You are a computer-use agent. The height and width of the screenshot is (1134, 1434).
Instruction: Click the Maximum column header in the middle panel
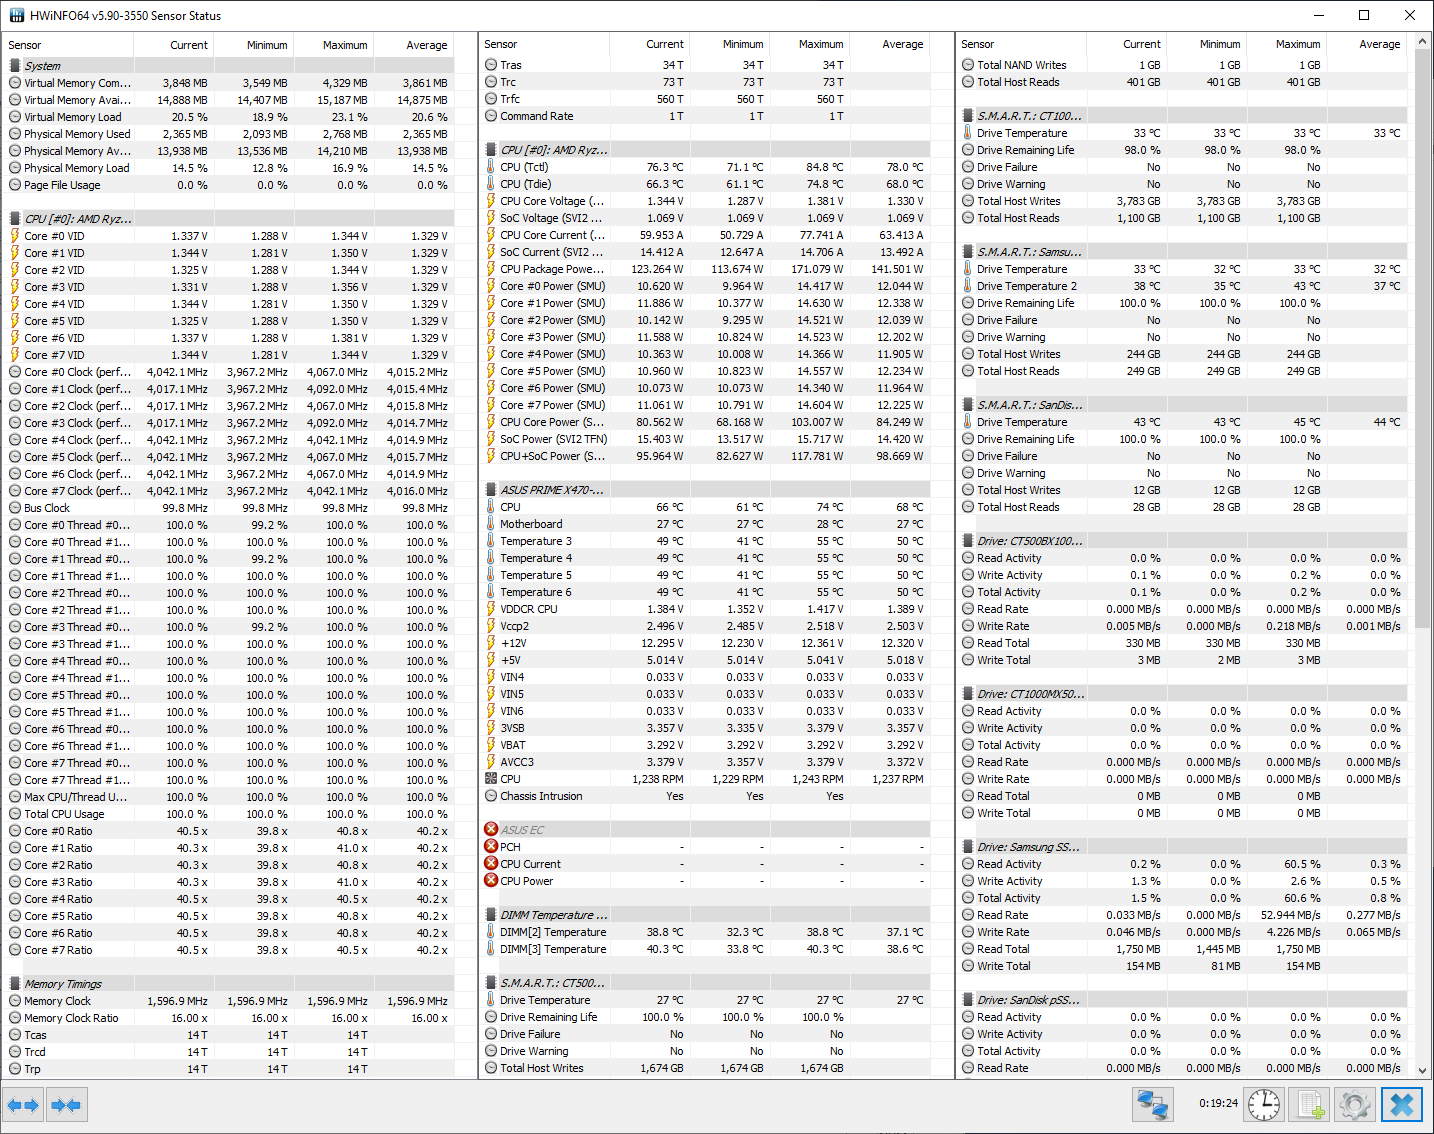(809, 44)
